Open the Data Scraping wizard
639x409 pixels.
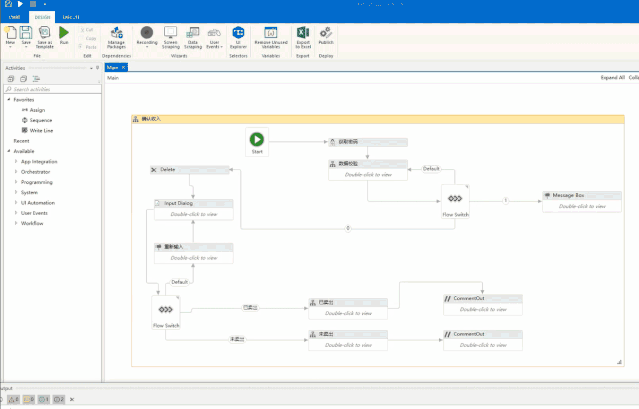(x=193, y=37)
